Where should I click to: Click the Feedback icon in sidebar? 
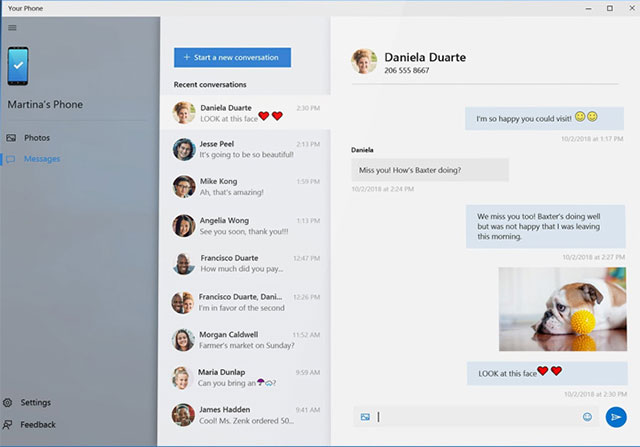tap(9, 425)
